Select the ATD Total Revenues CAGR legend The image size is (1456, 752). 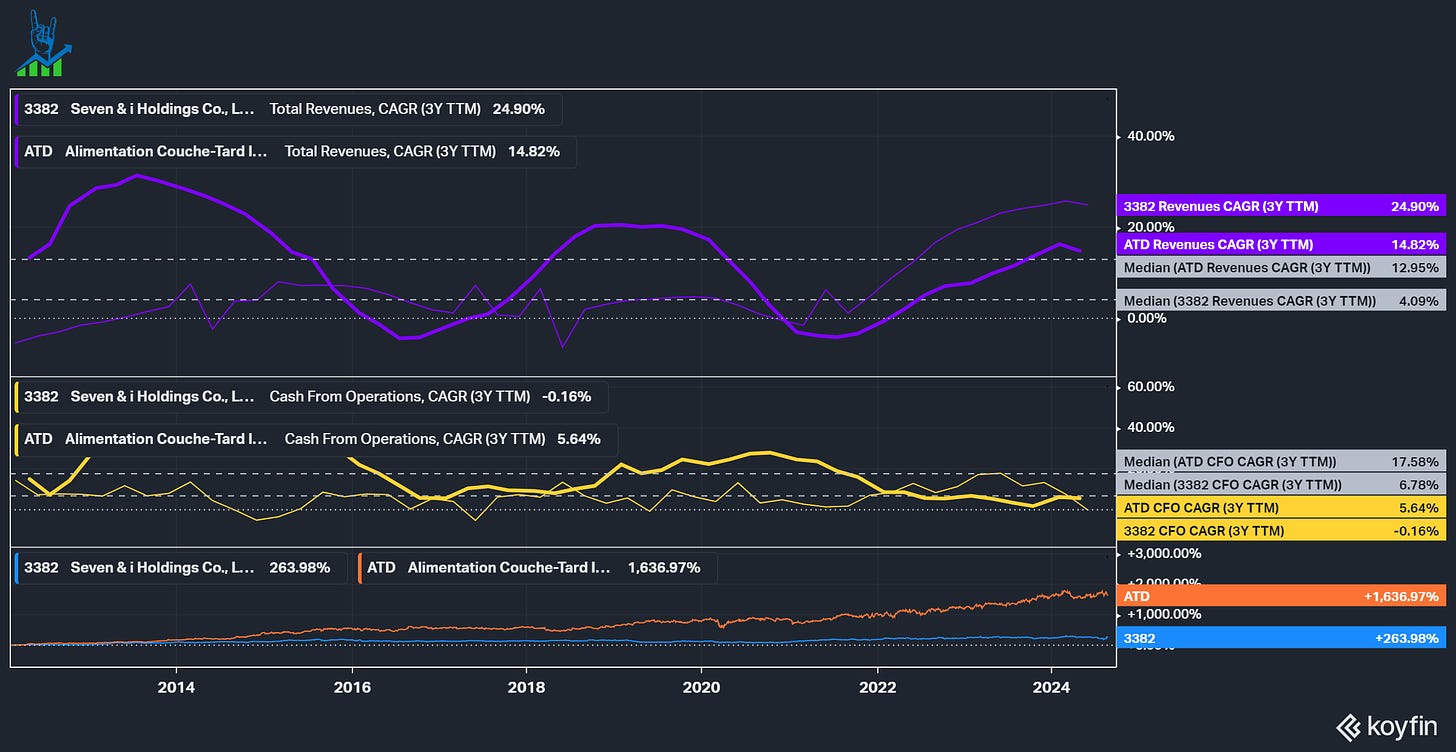tap(295, 152)
